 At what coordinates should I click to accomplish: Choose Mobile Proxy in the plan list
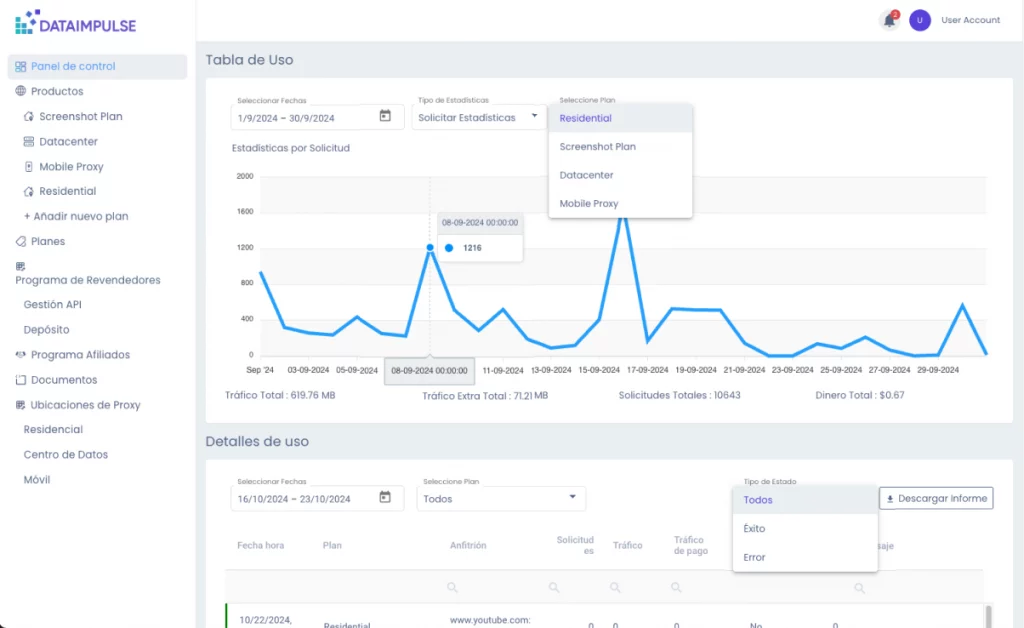coord(588,203)
